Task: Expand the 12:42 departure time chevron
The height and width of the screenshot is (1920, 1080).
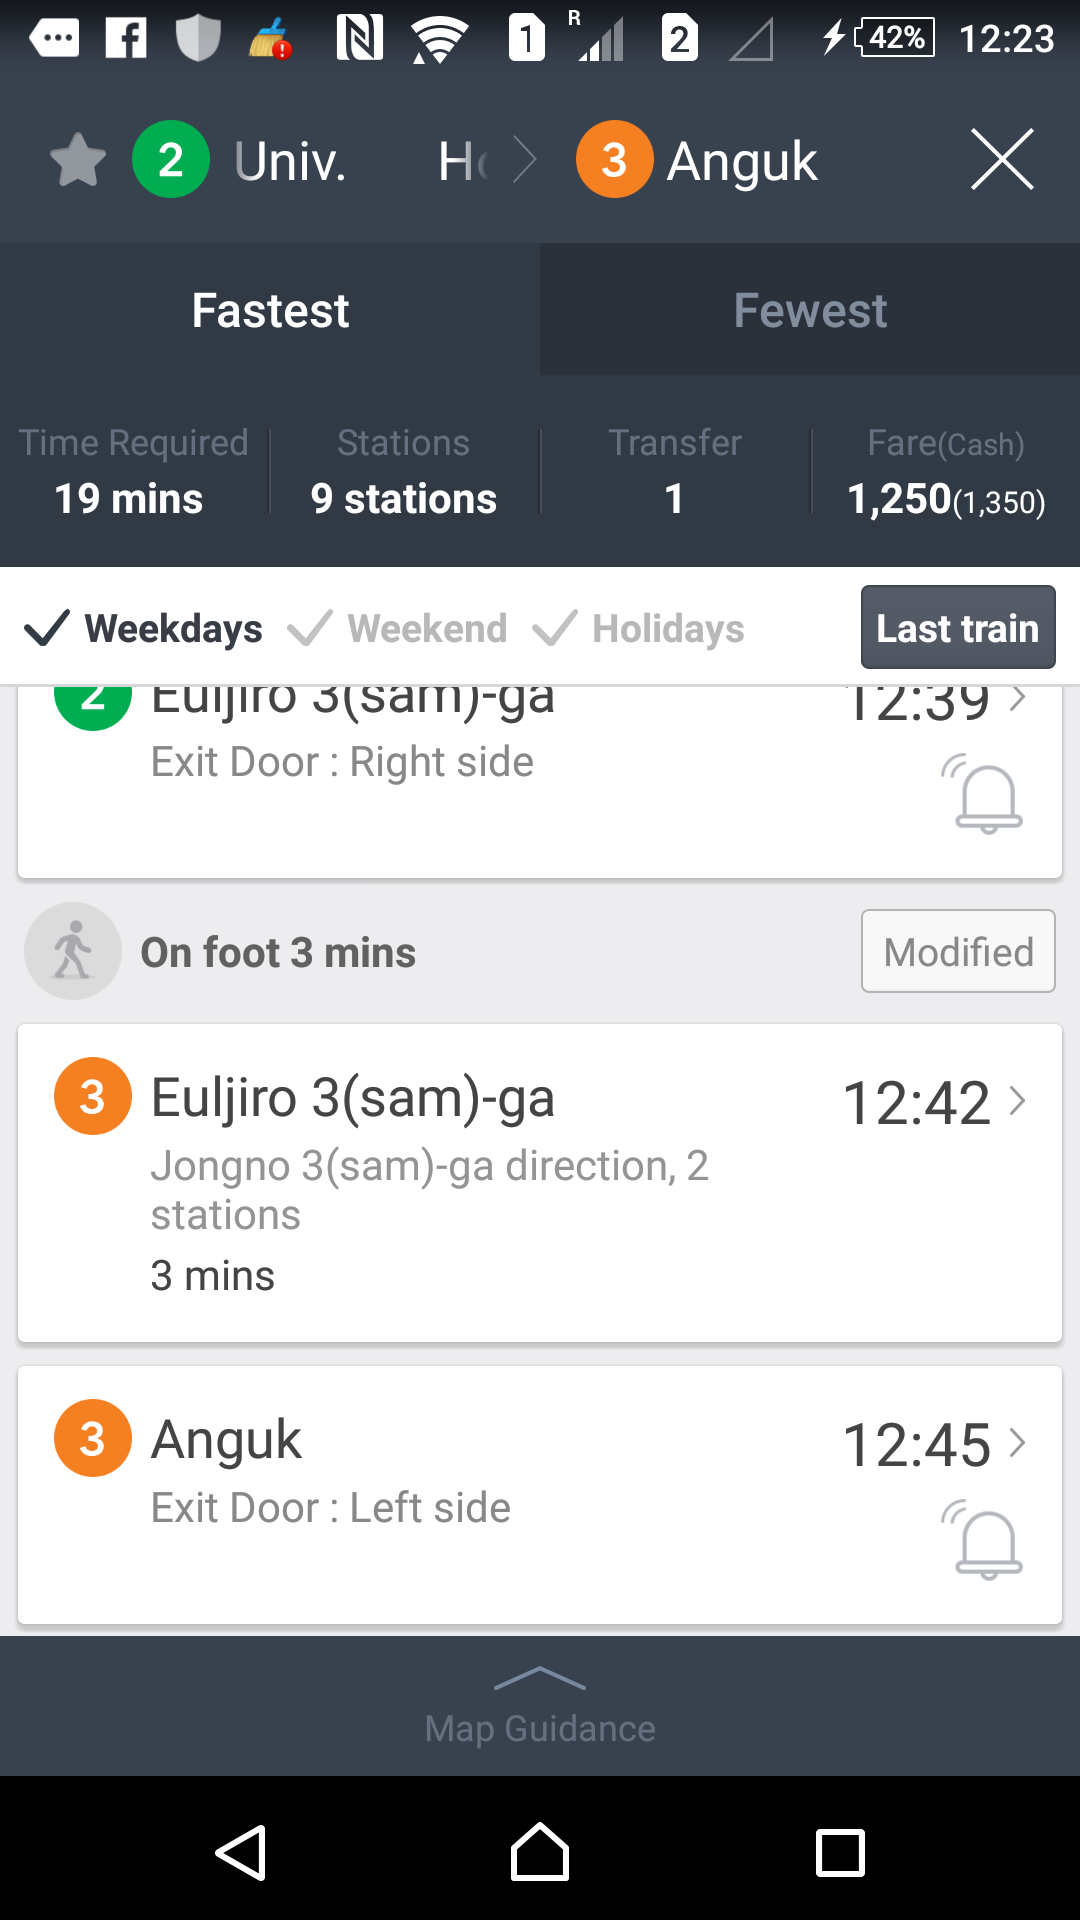Action: pyautogui.click(x=1018, y=1101)
